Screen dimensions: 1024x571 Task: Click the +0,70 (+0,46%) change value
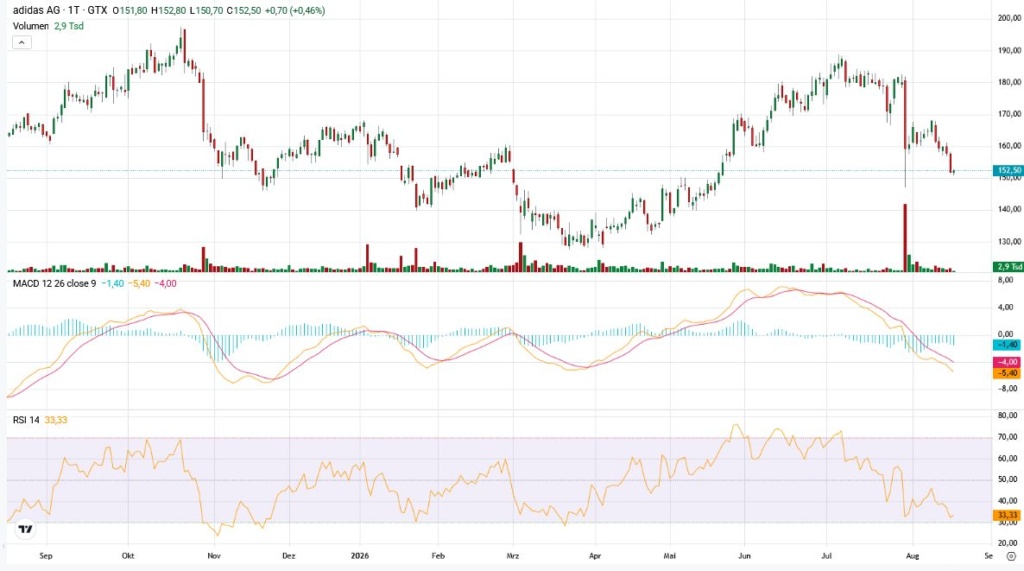point(295,10)
